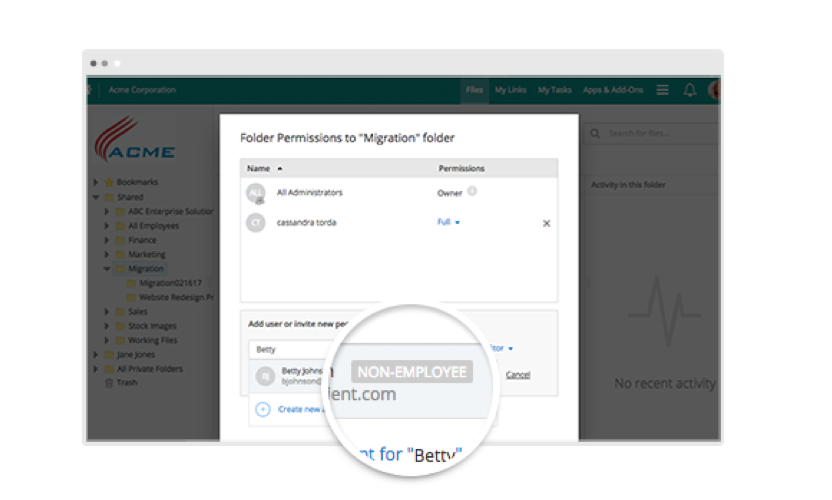Sort by the Name column header
The height and width of the screenshot is (500, 832).
258,168
